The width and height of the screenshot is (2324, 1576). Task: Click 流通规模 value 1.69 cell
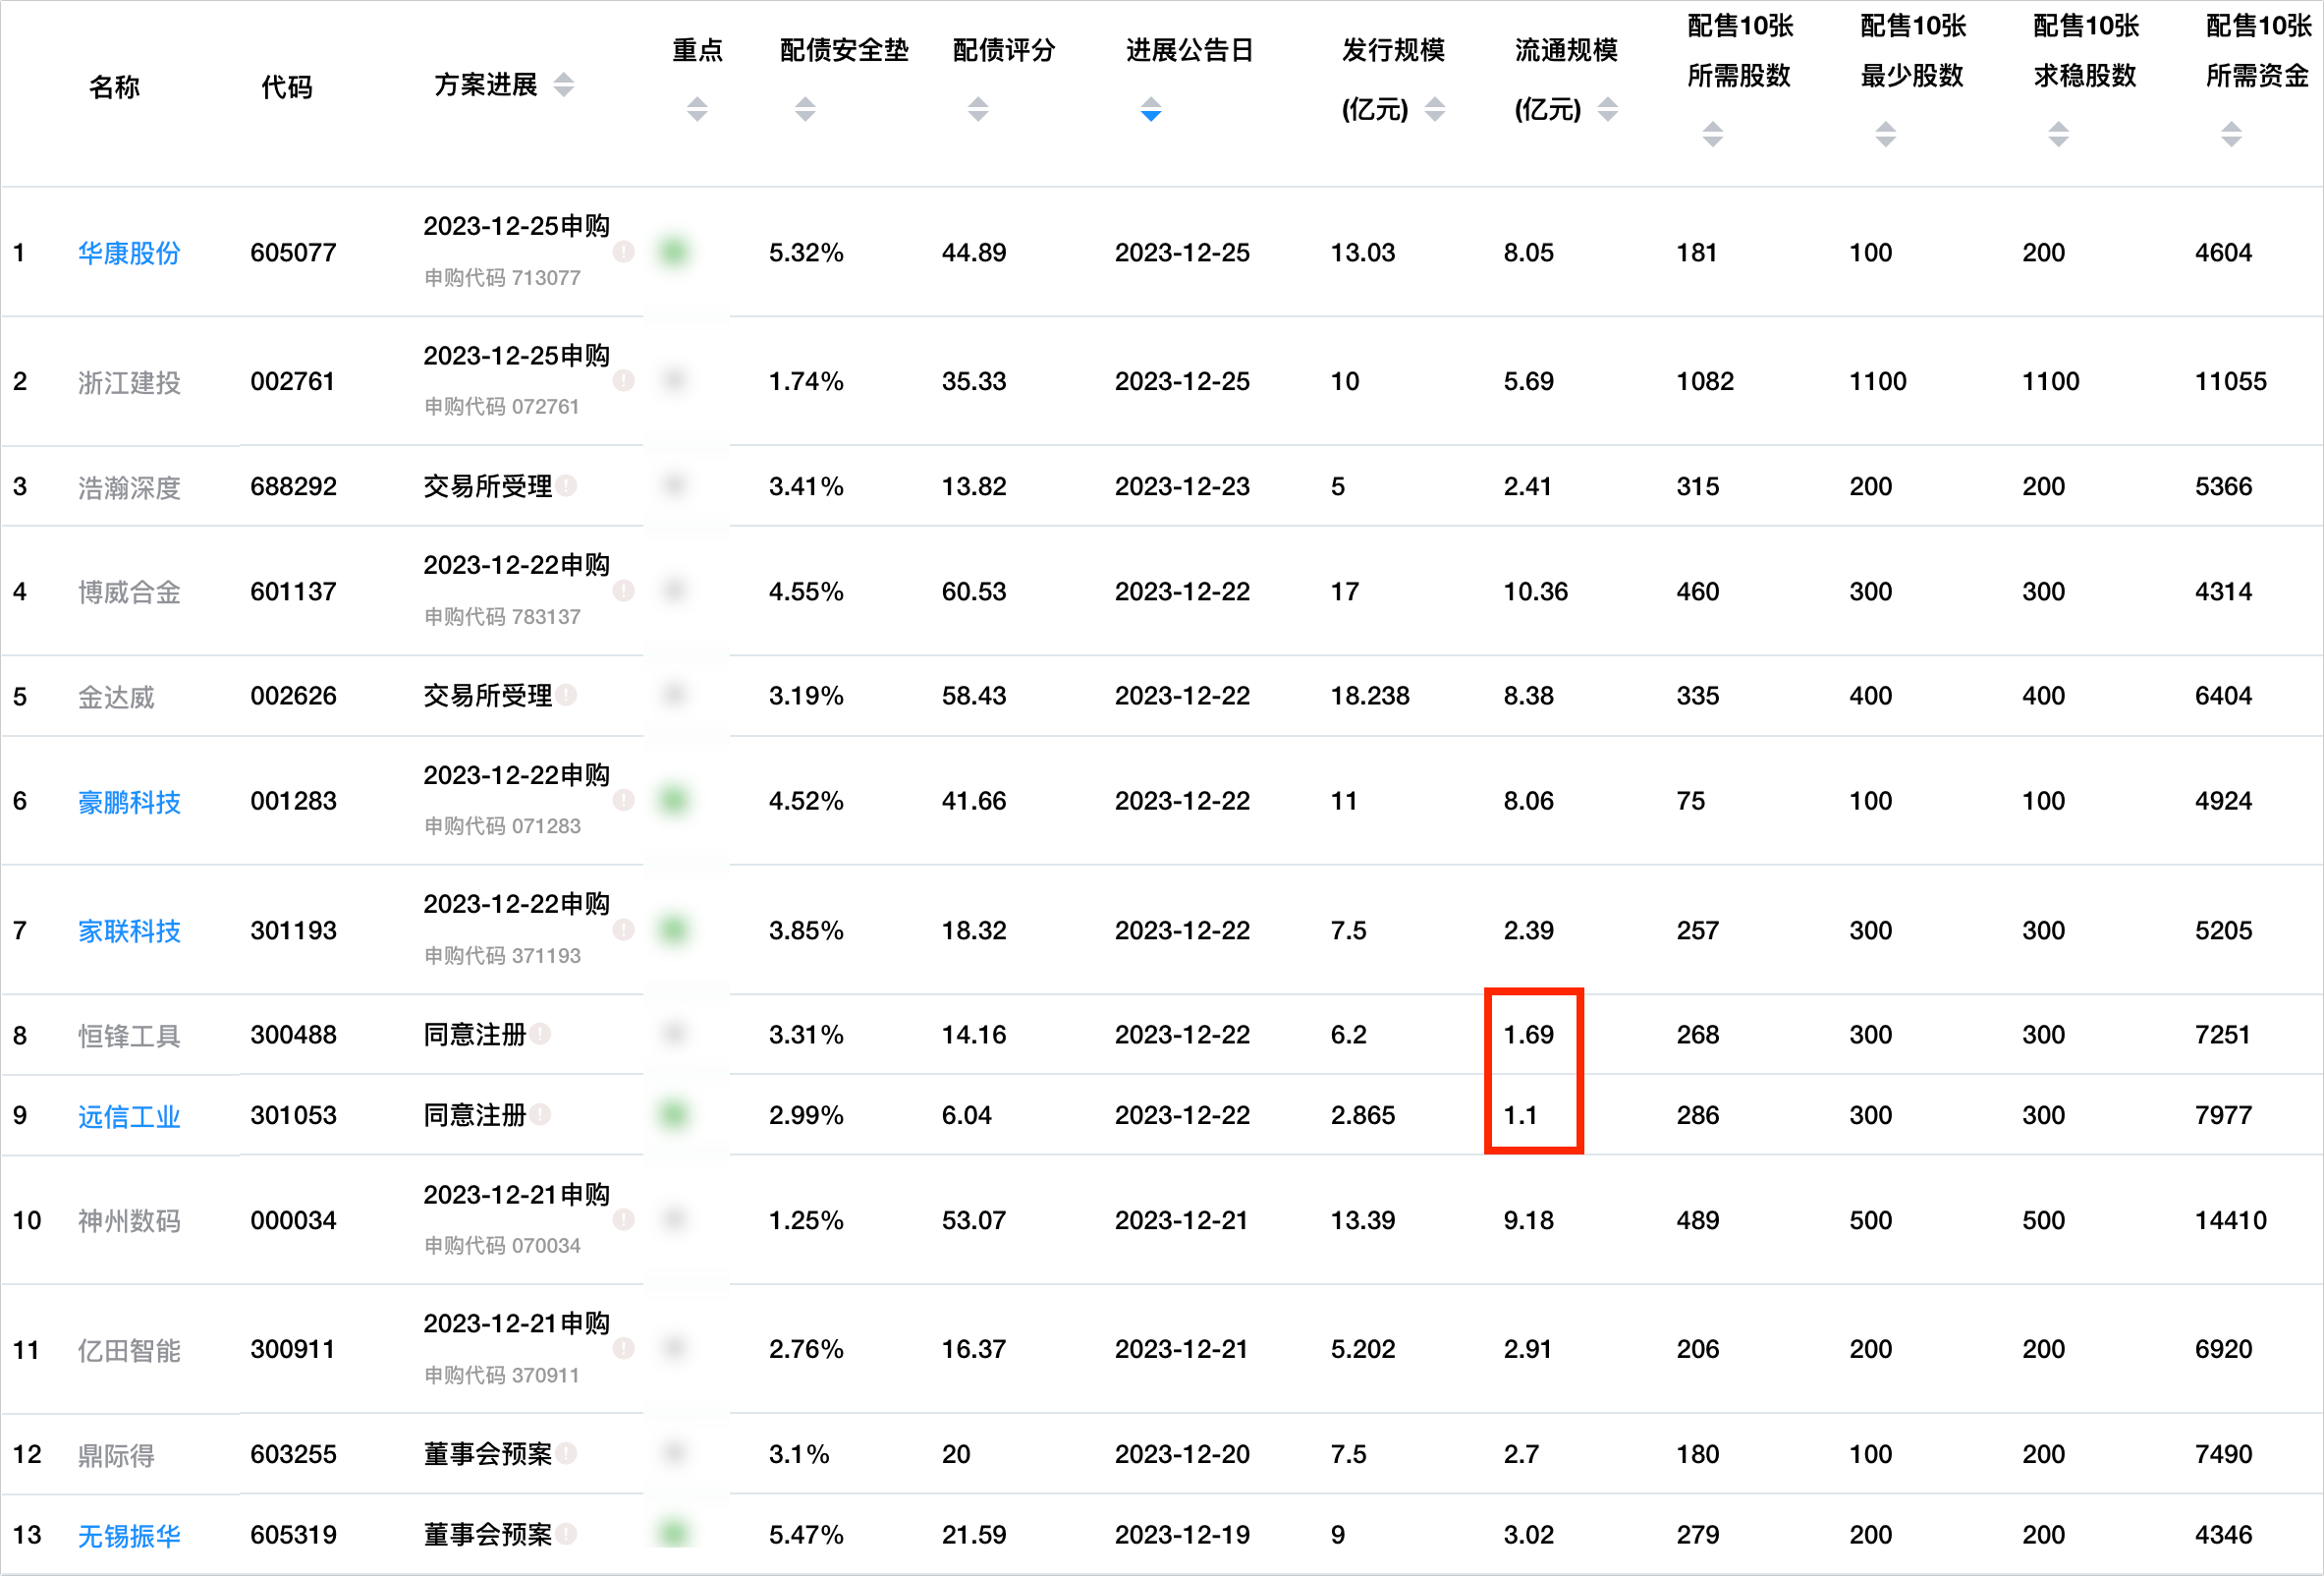coord(1528,1034)
